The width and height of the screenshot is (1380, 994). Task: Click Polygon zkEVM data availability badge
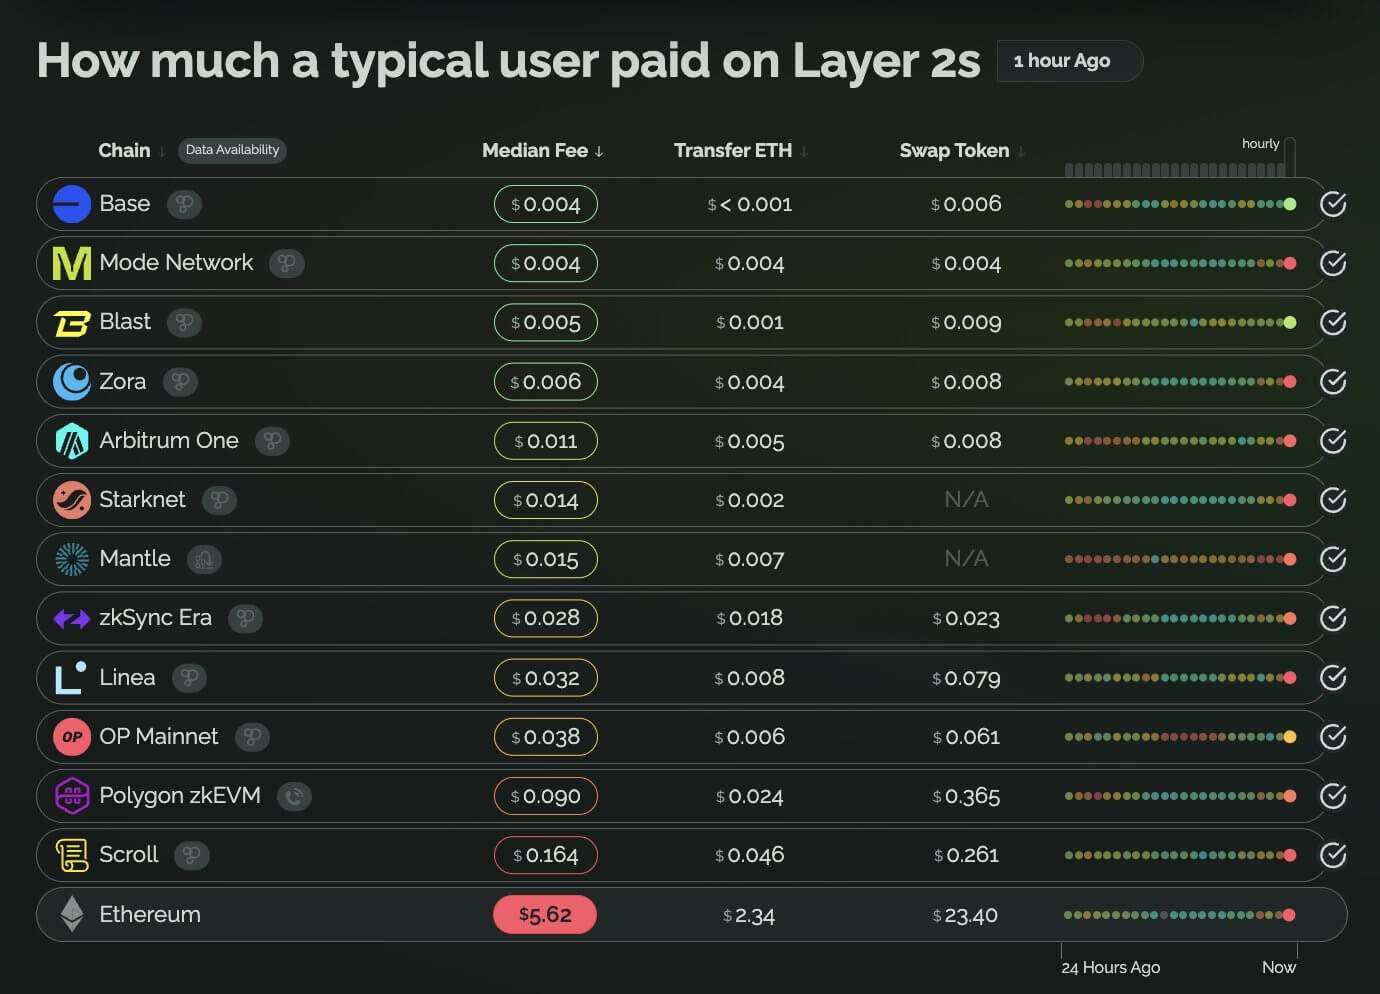pos(294,797)
